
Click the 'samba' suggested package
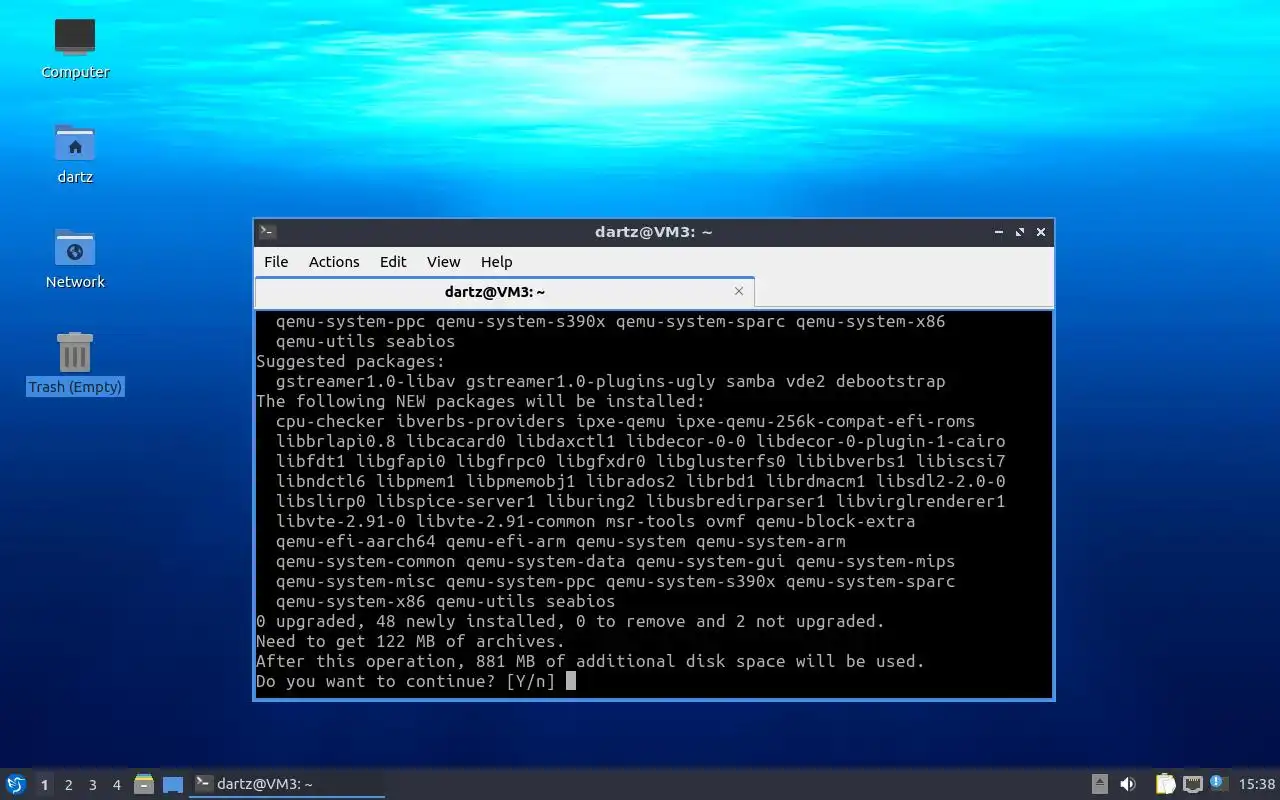[x=751, y=381]
